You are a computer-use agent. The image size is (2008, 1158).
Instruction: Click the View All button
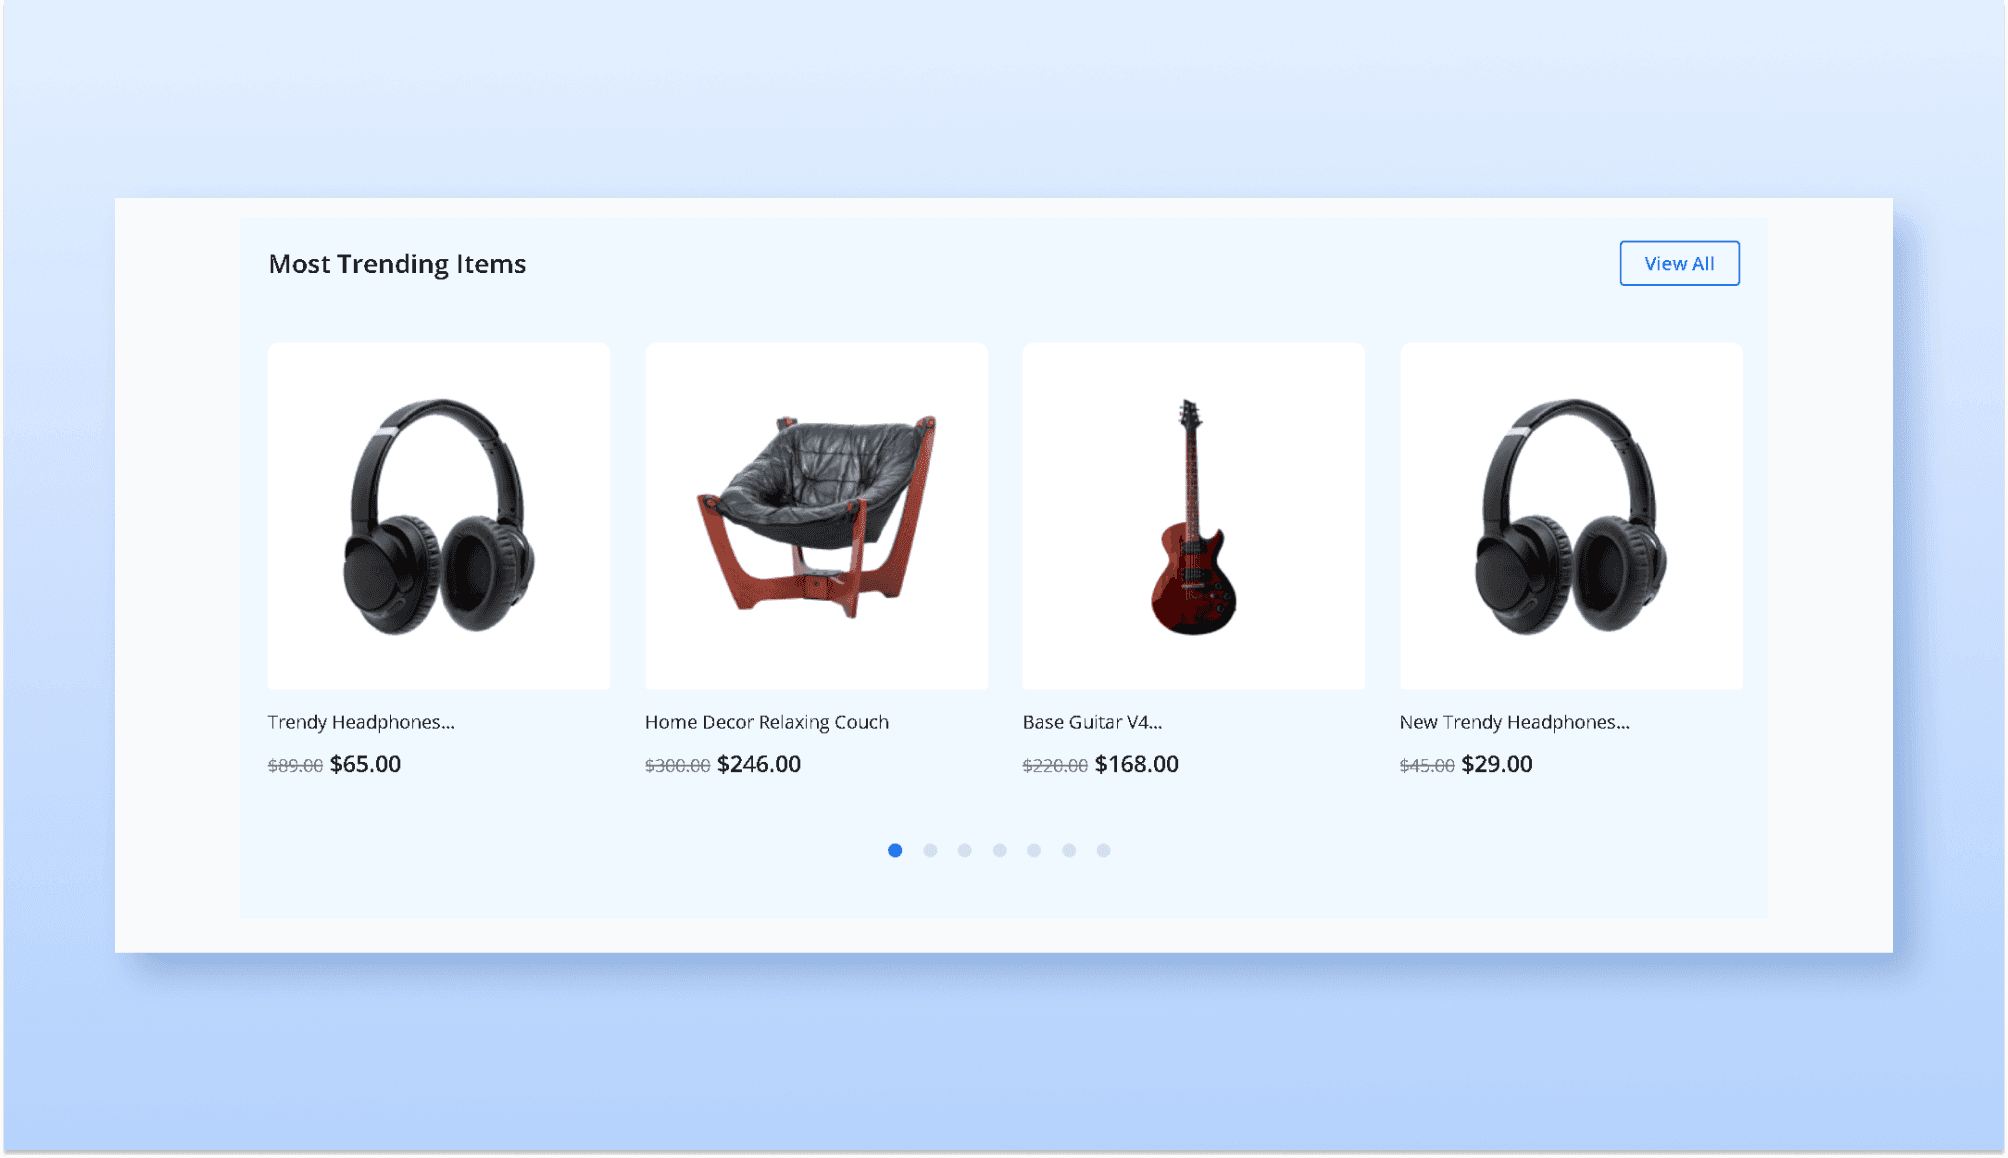click(x=1679, y=263)
